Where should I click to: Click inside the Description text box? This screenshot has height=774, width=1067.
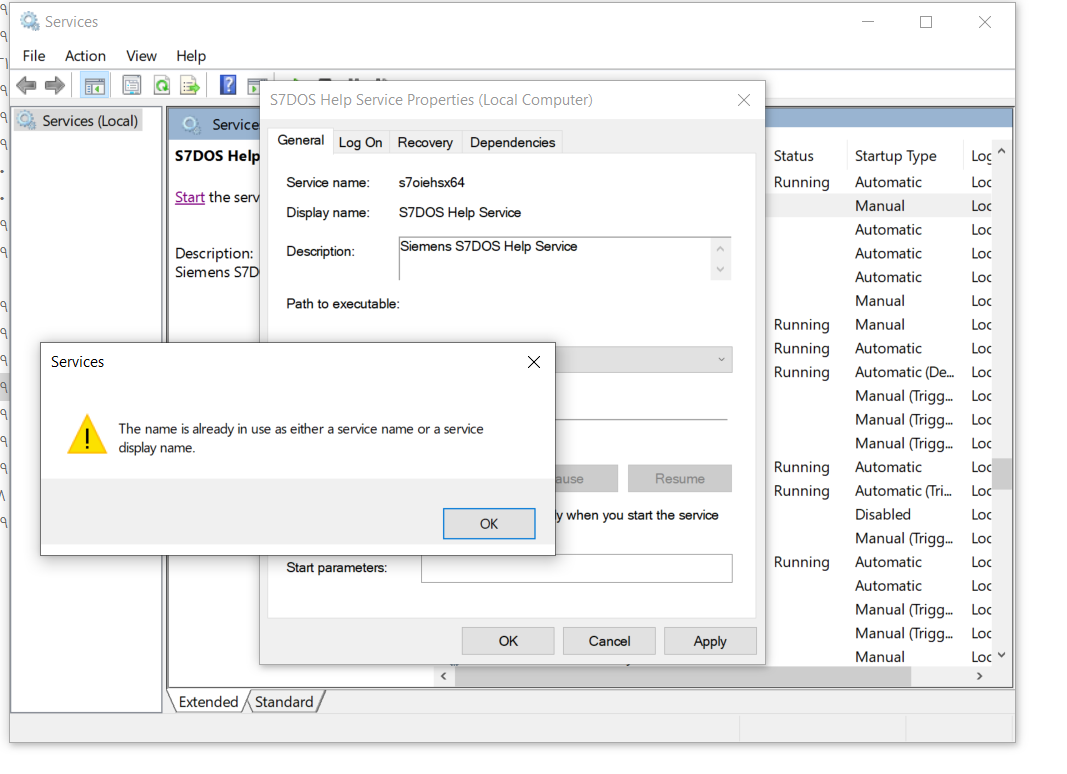(555, 259)
